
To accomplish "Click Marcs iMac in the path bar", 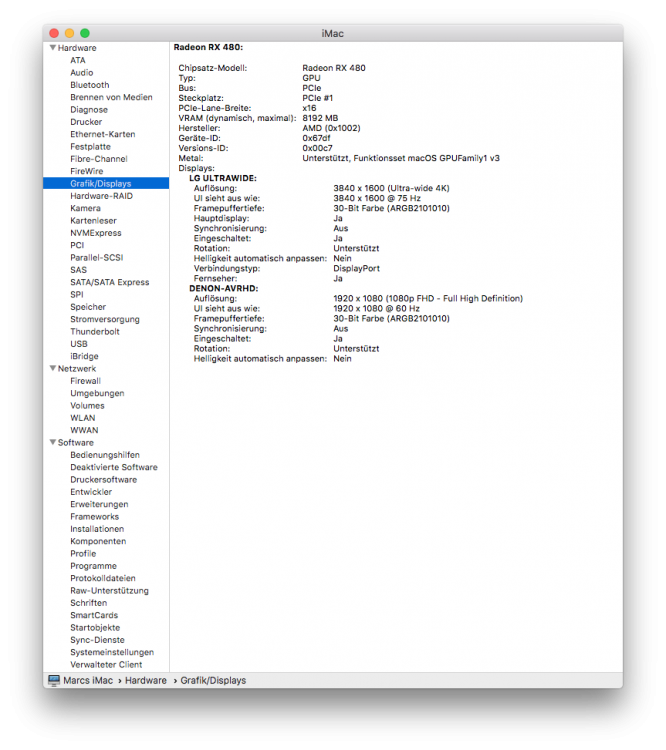I will (x=88, y=680).
